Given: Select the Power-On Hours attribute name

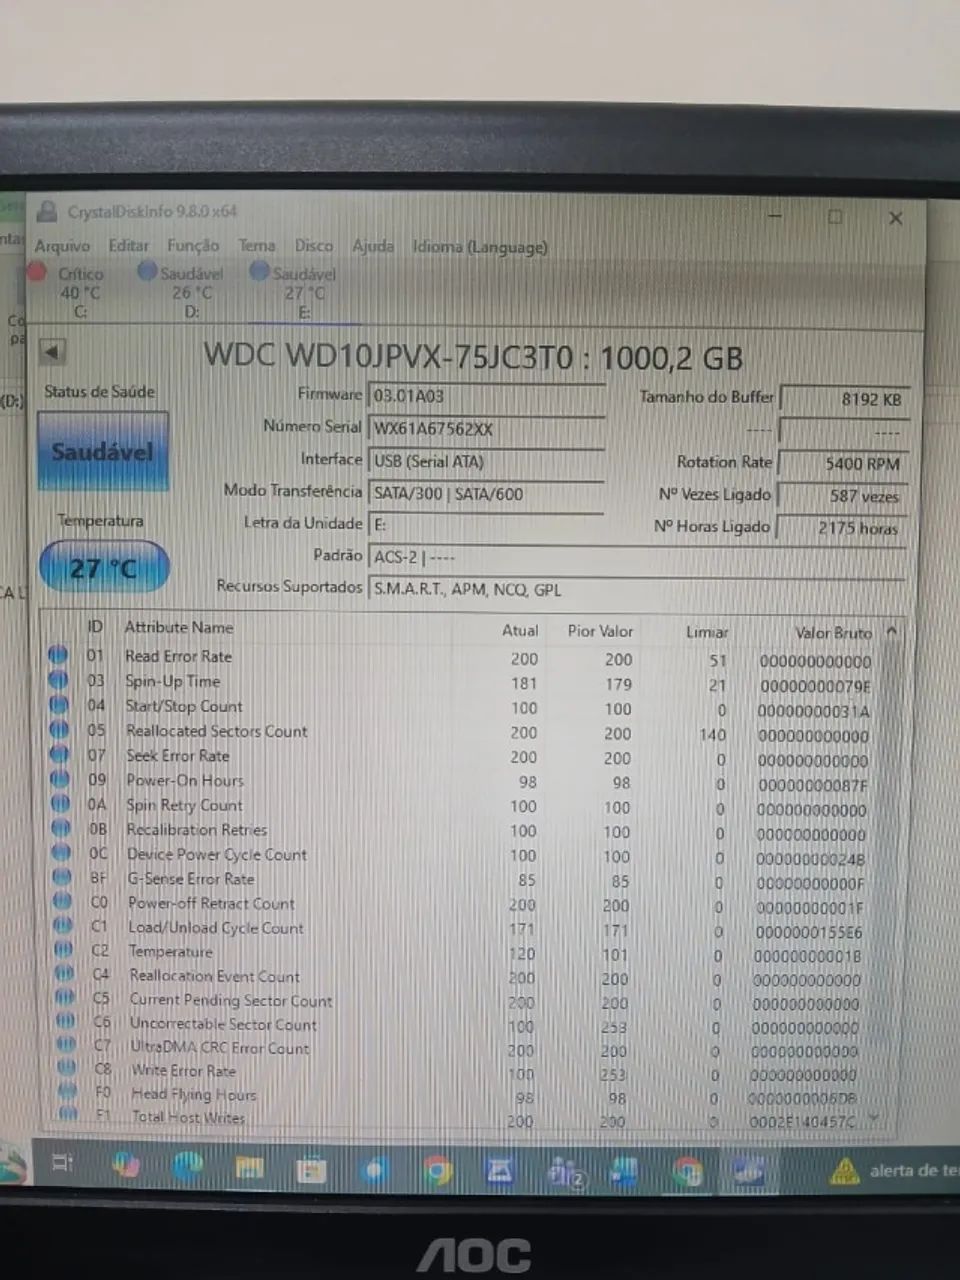Looking at the screenshot, I should pyautogui.click(x=185, y=780).
